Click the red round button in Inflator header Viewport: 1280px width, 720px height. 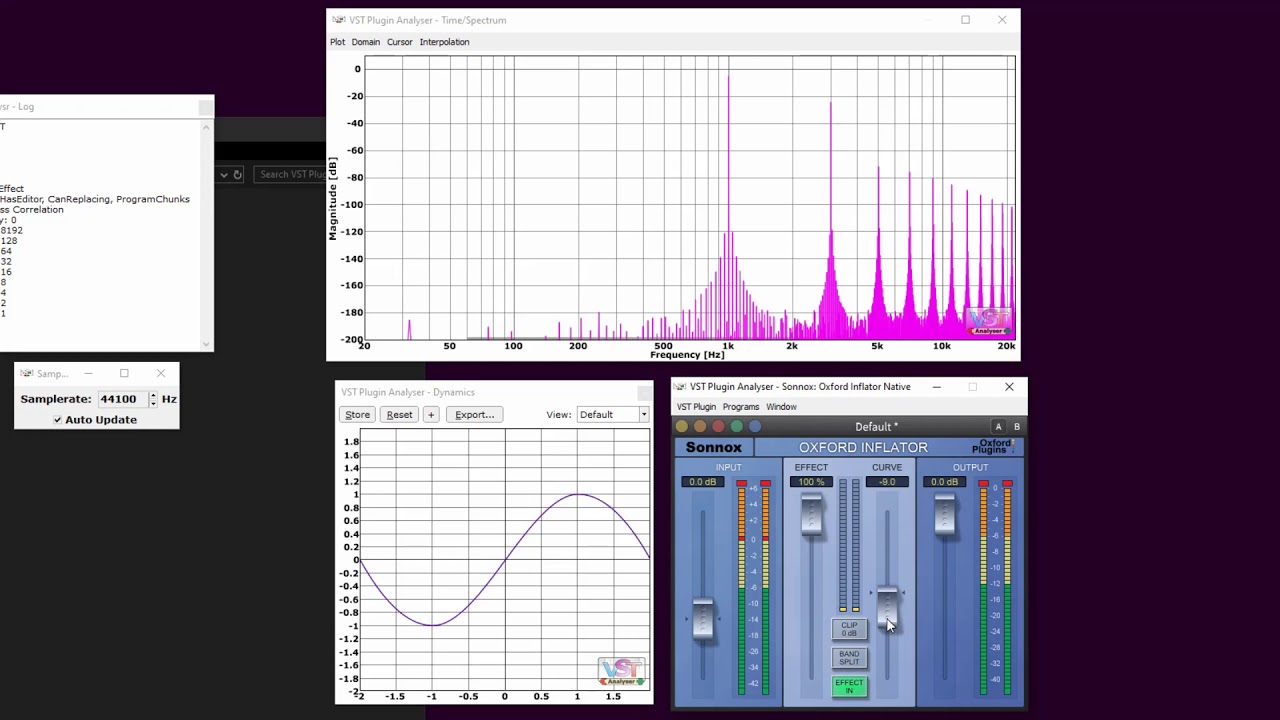[718, 427]
